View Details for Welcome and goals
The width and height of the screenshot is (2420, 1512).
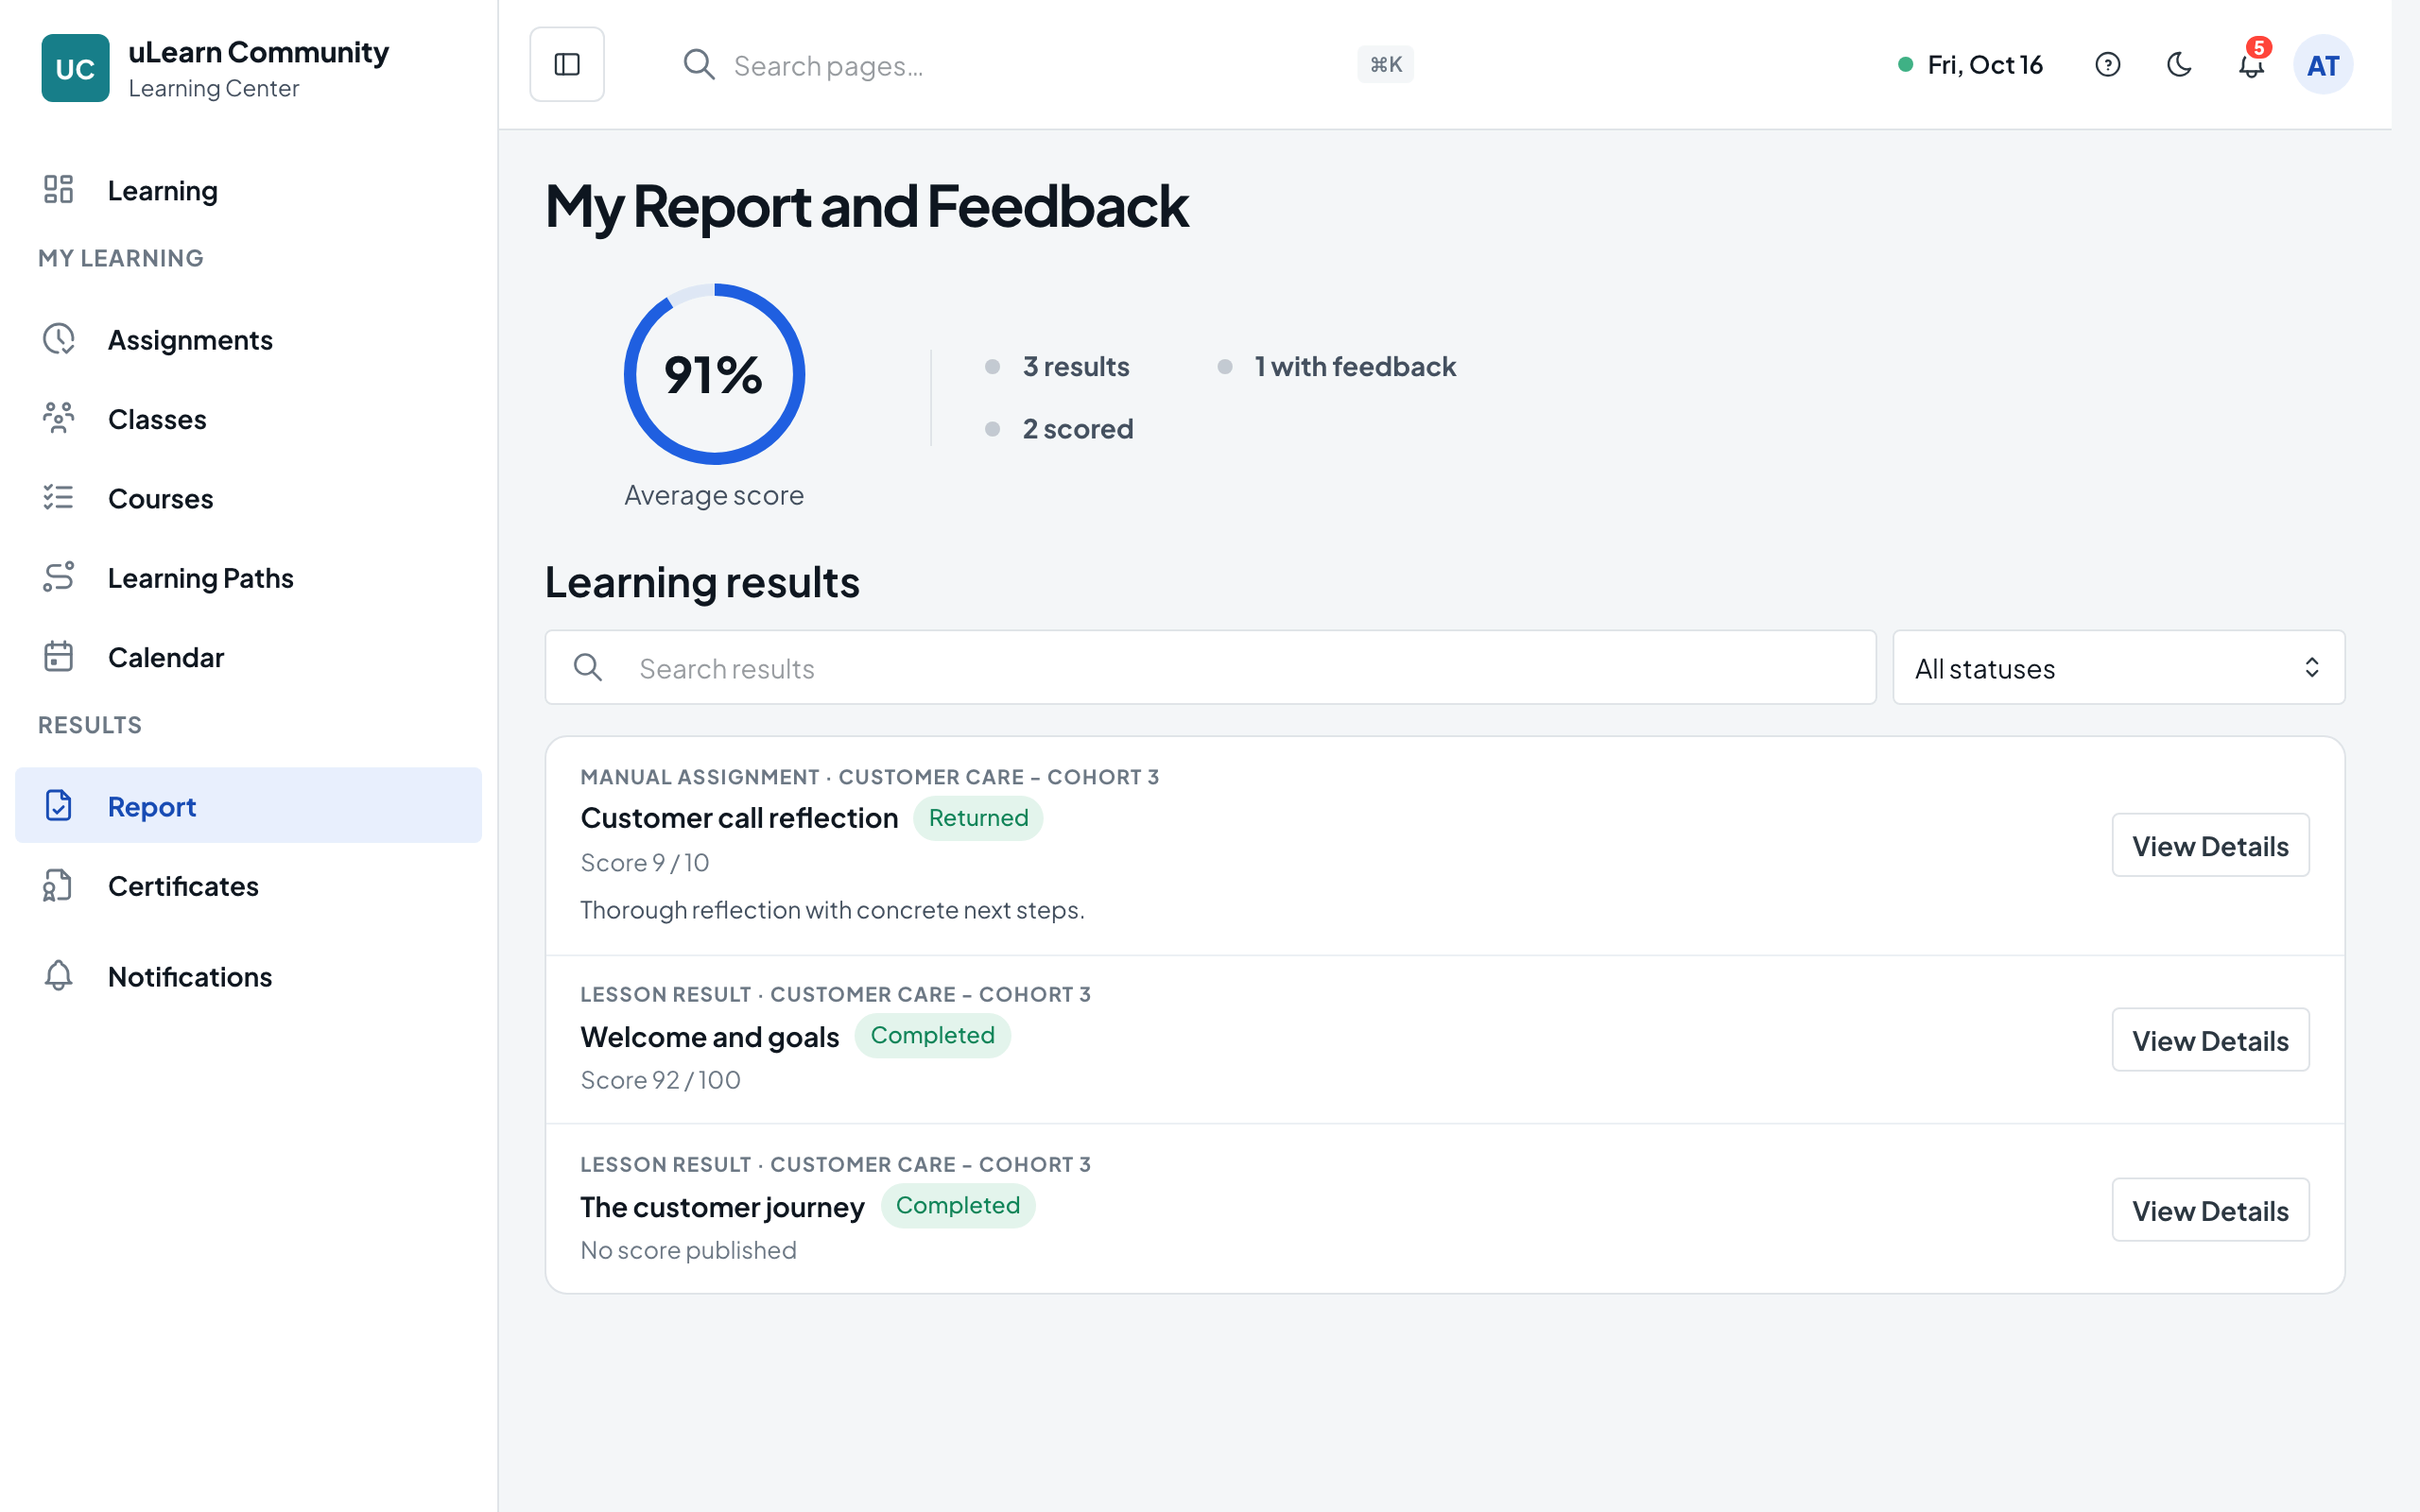tap(2210, 1040)
